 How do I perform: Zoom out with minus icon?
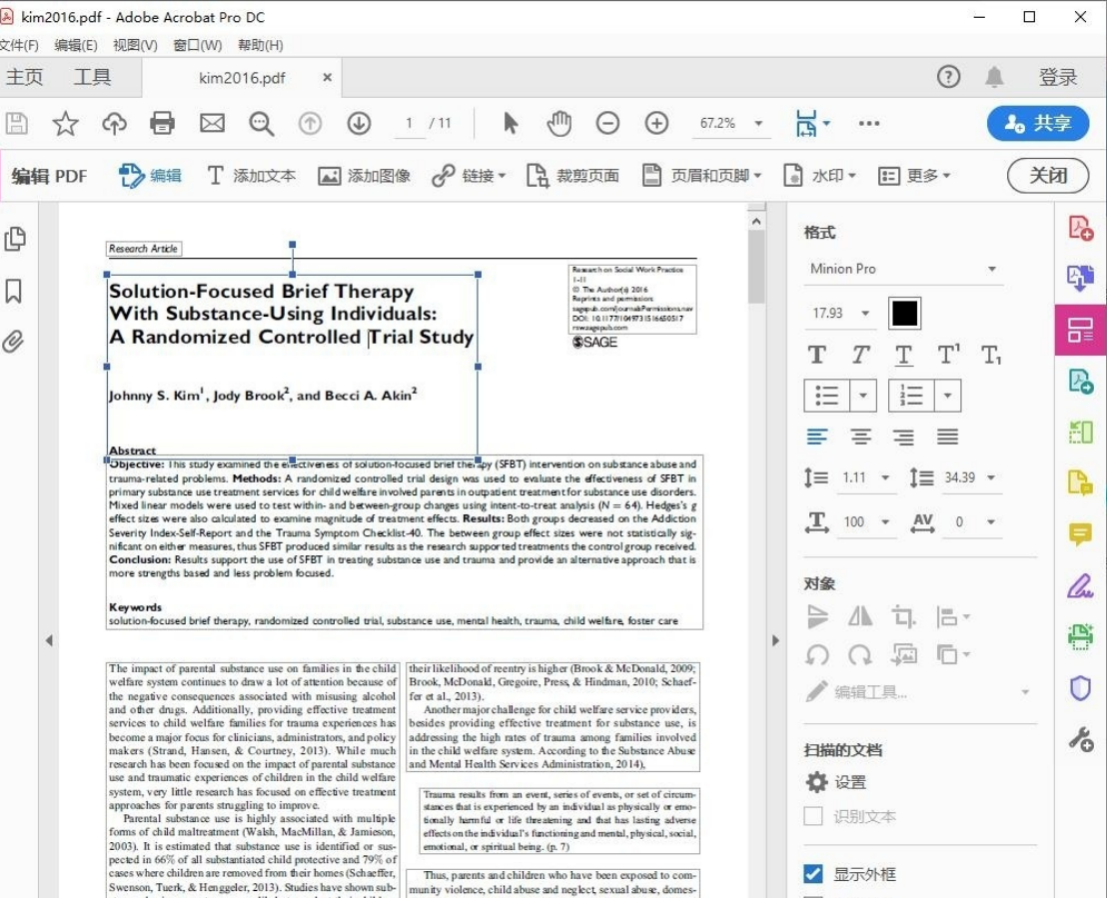608,124
